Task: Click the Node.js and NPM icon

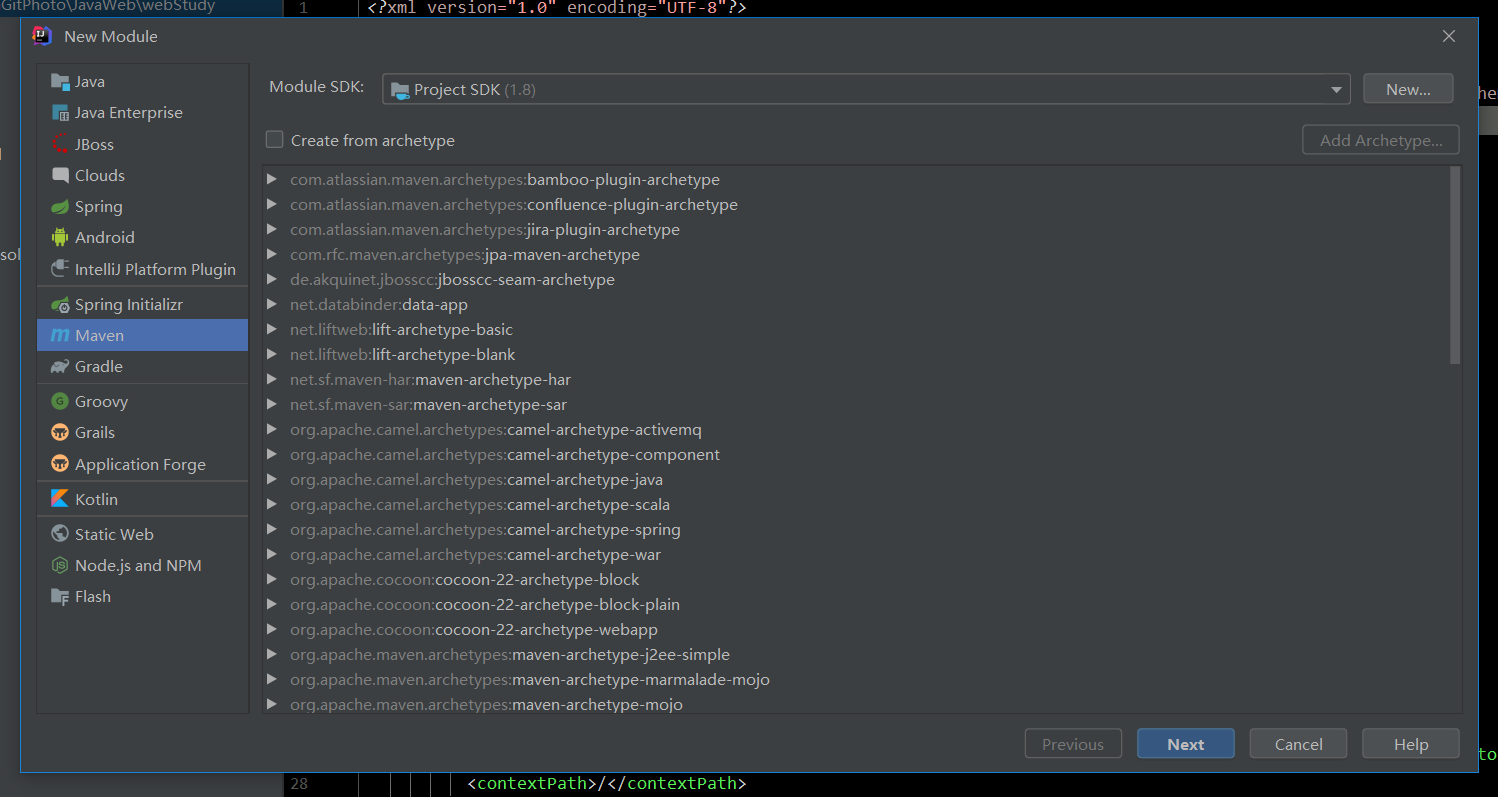Action: click(60, 565)
